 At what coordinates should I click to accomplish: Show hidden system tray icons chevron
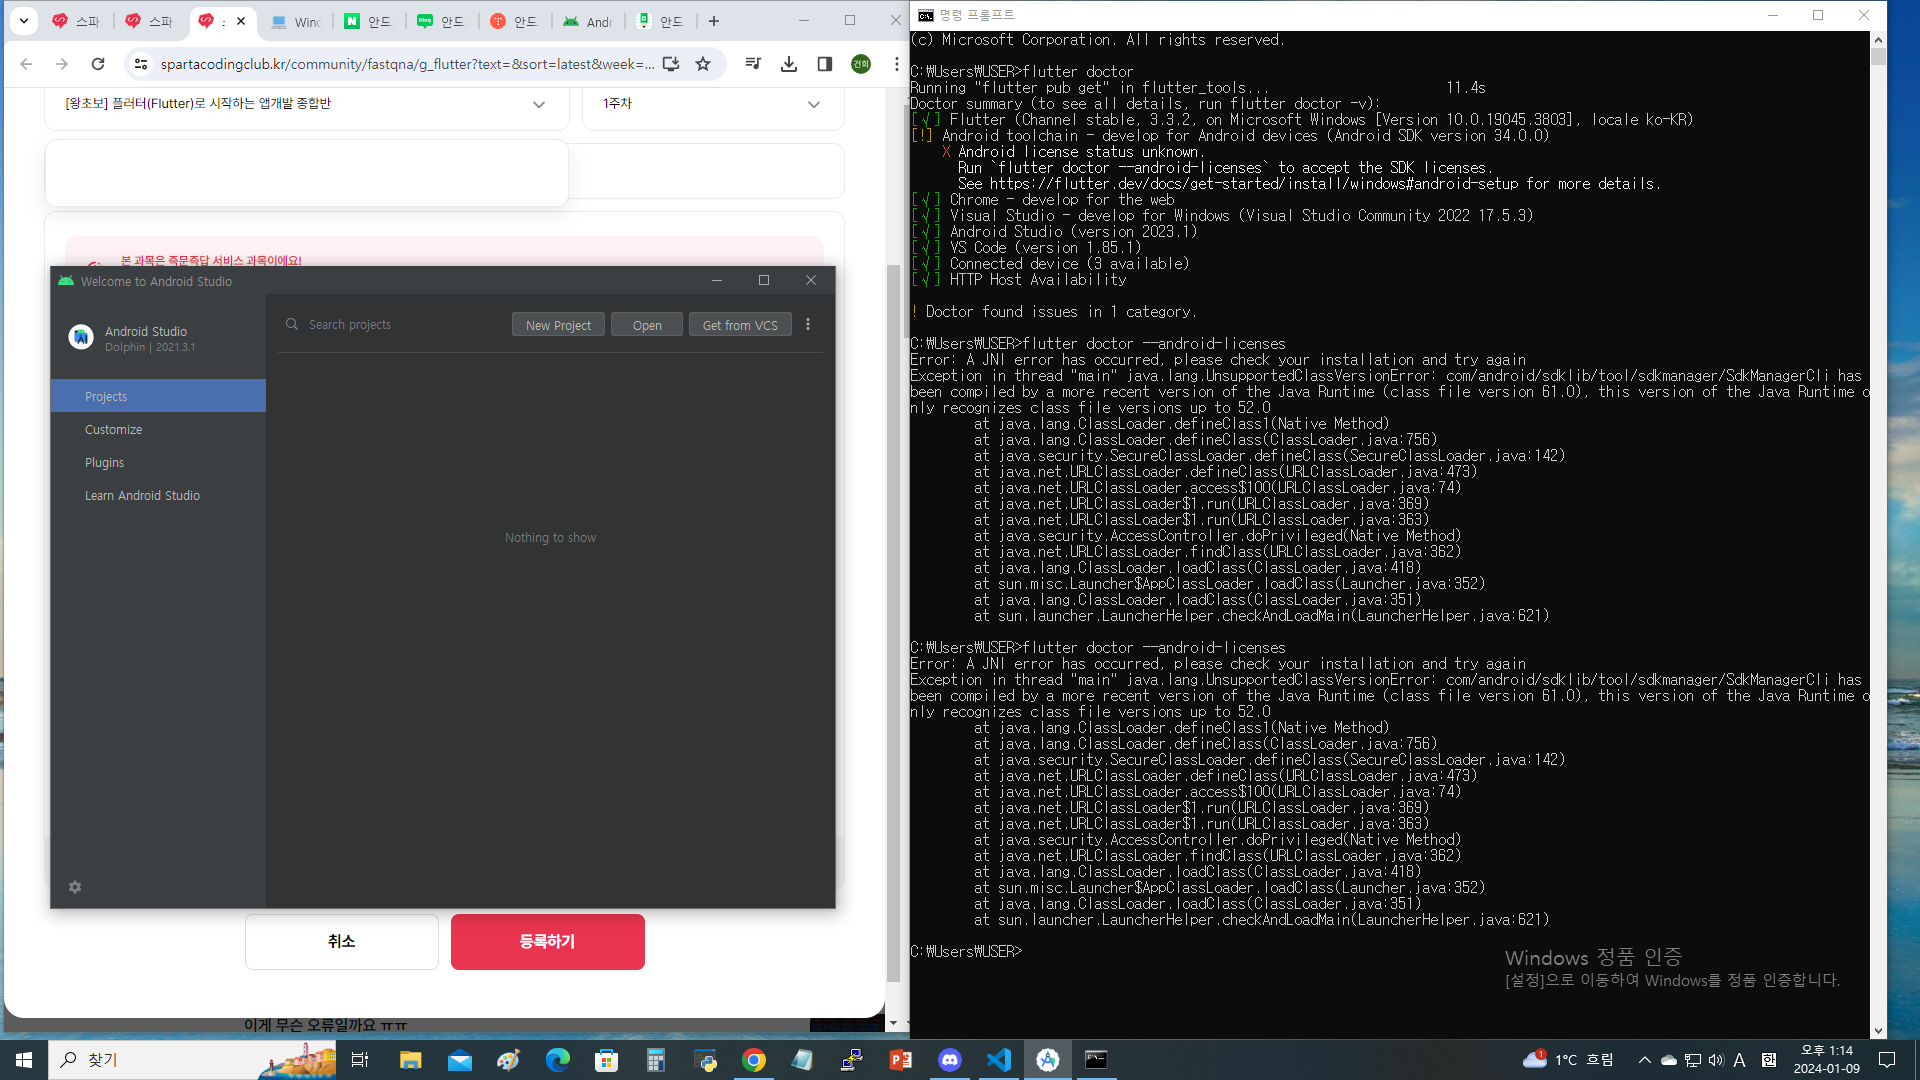pyautogui.click(x=1644, y=1060)
